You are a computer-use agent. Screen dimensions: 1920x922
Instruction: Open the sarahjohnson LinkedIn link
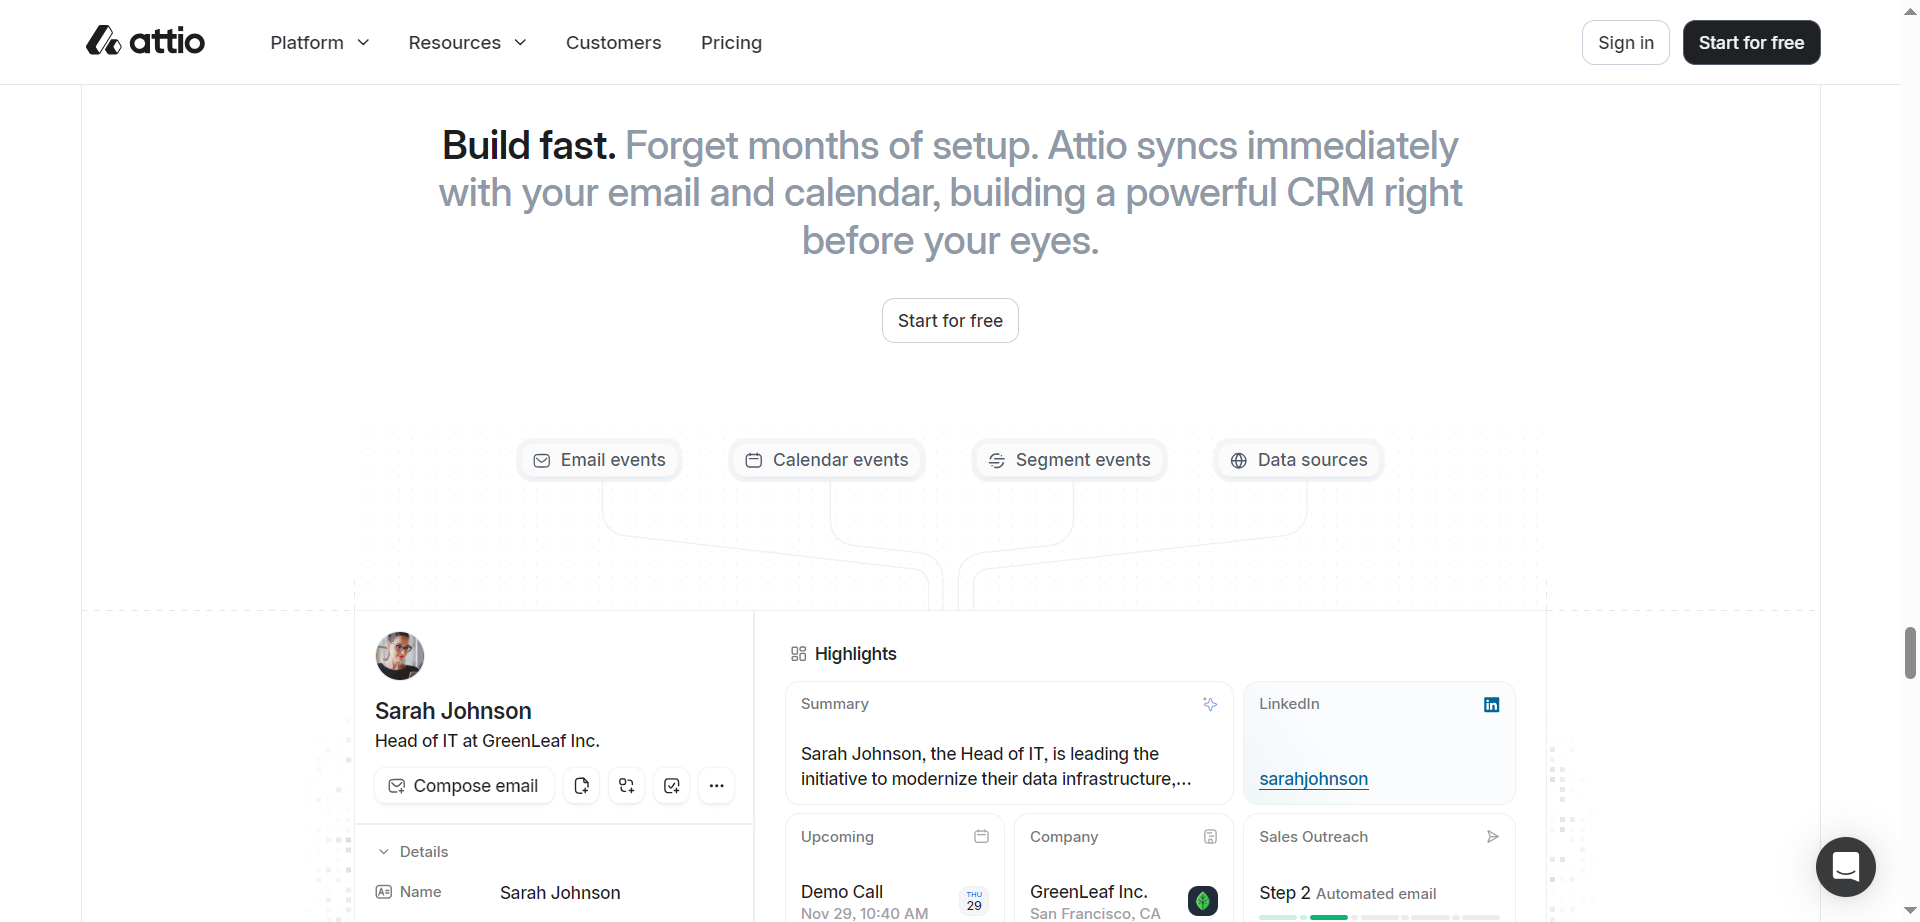(x=1313, y=779)
